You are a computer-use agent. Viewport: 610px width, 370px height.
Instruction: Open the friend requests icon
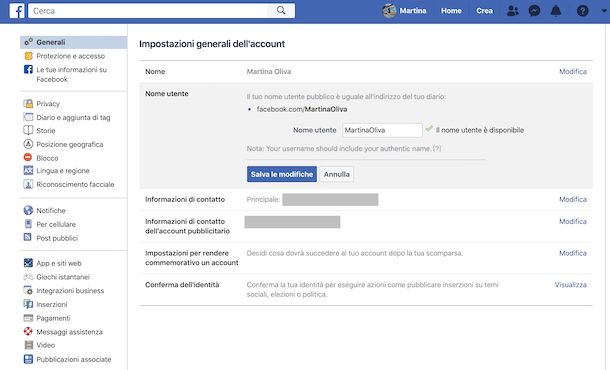[513, 11]
